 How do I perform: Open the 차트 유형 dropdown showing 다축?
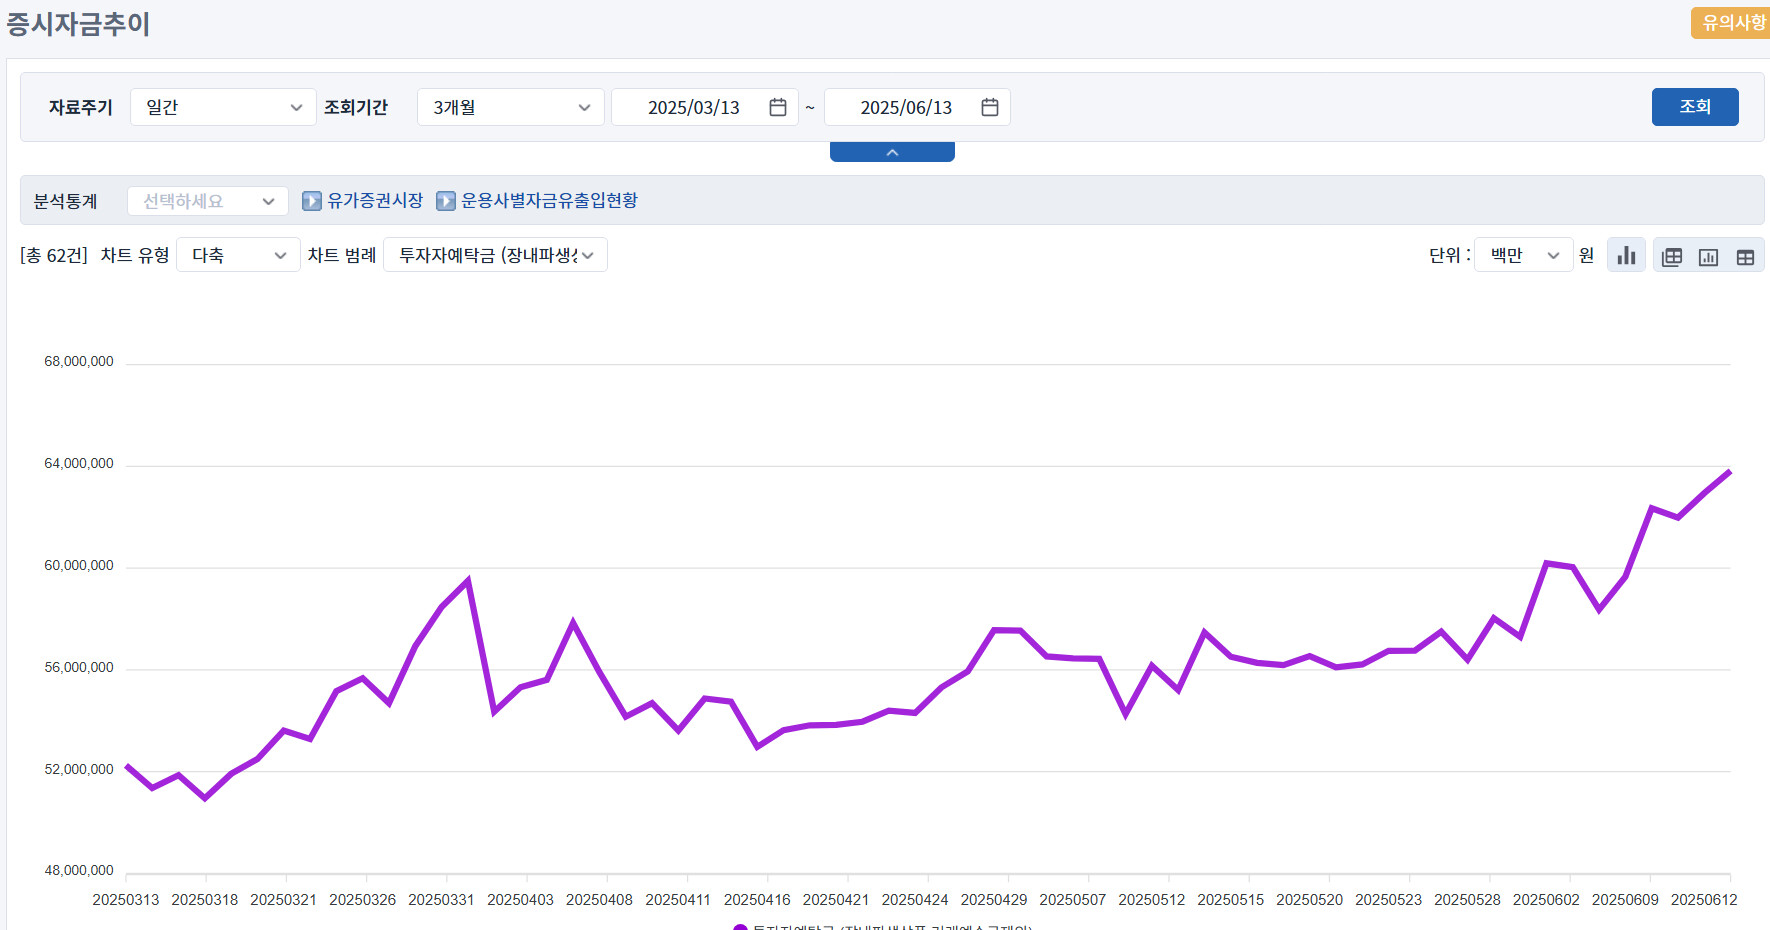[238, 255]
